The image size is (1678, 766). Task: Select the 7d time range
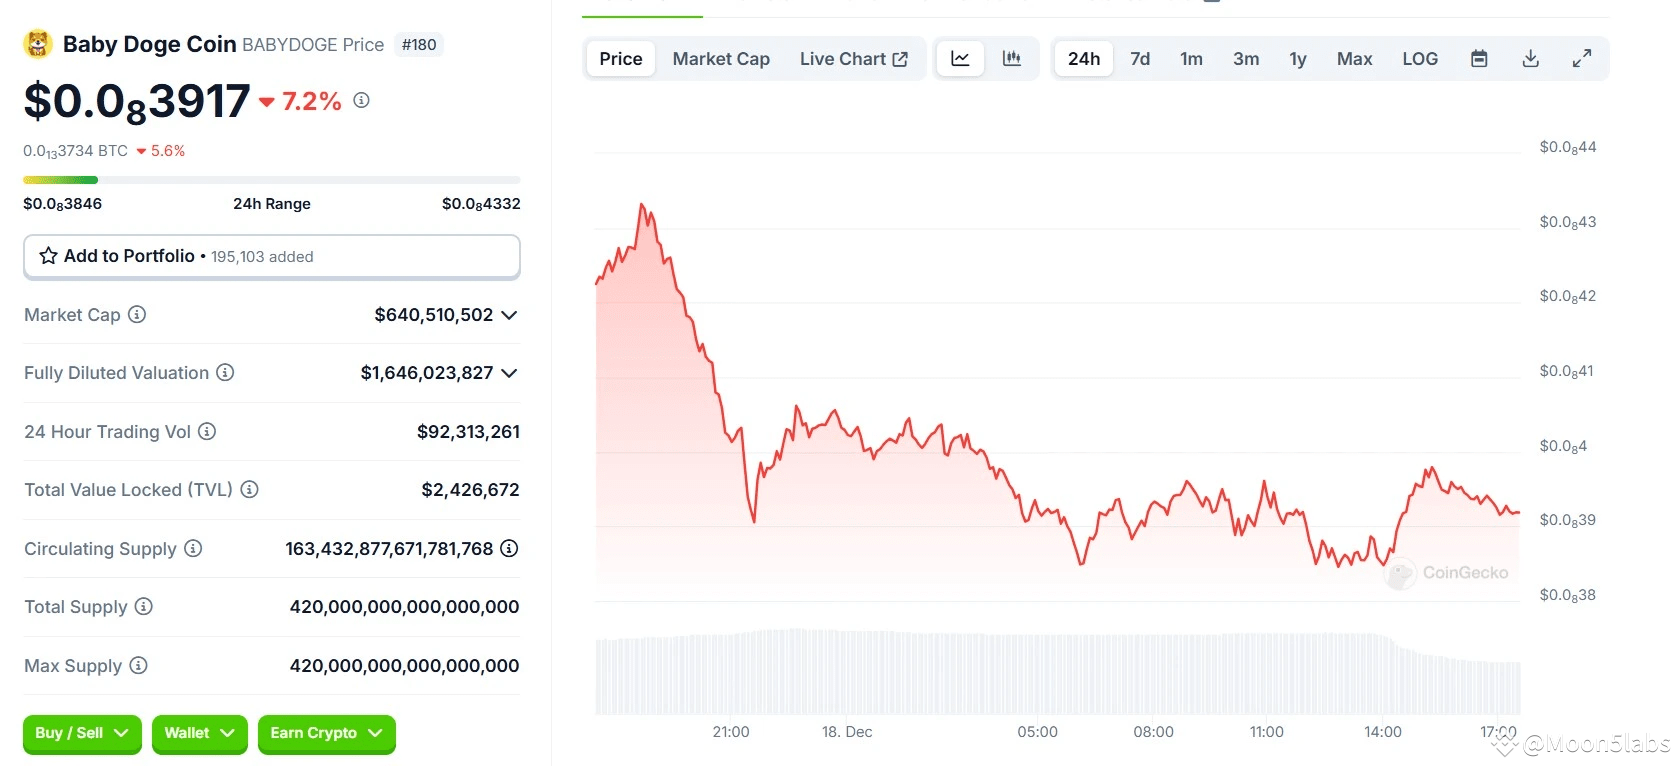pyautogui.click(x=1140, y=59)
